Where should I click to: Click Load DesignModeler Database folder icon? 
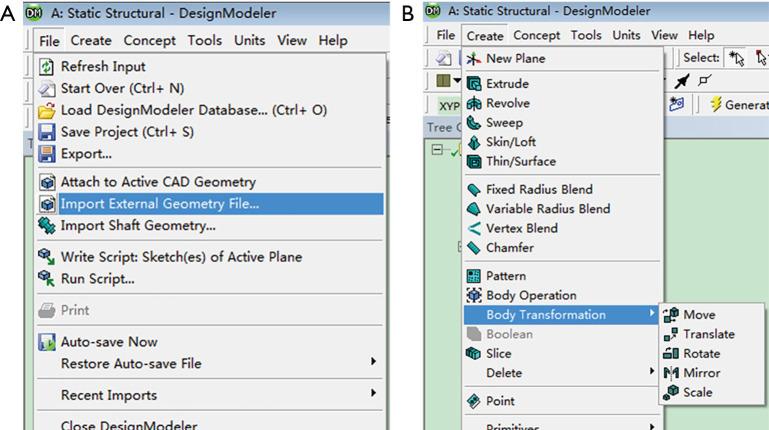[47, 110]
